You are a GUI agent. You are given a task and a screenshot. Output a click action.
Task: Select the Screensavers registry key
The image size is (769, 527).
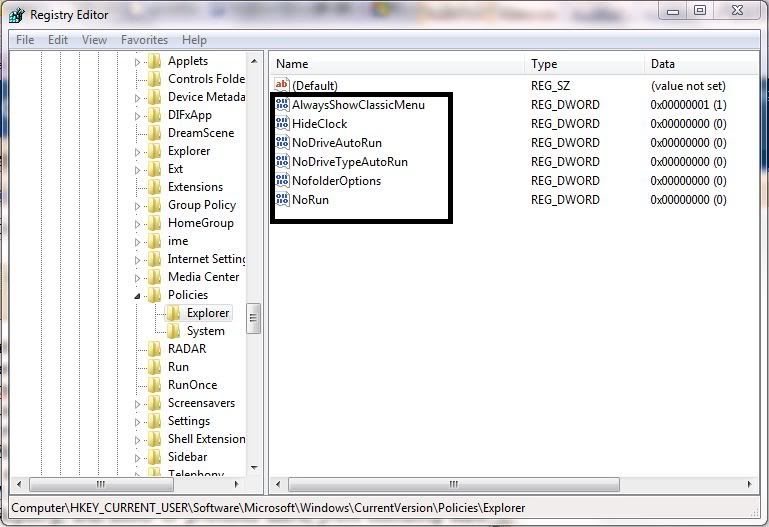click(201, 403)
